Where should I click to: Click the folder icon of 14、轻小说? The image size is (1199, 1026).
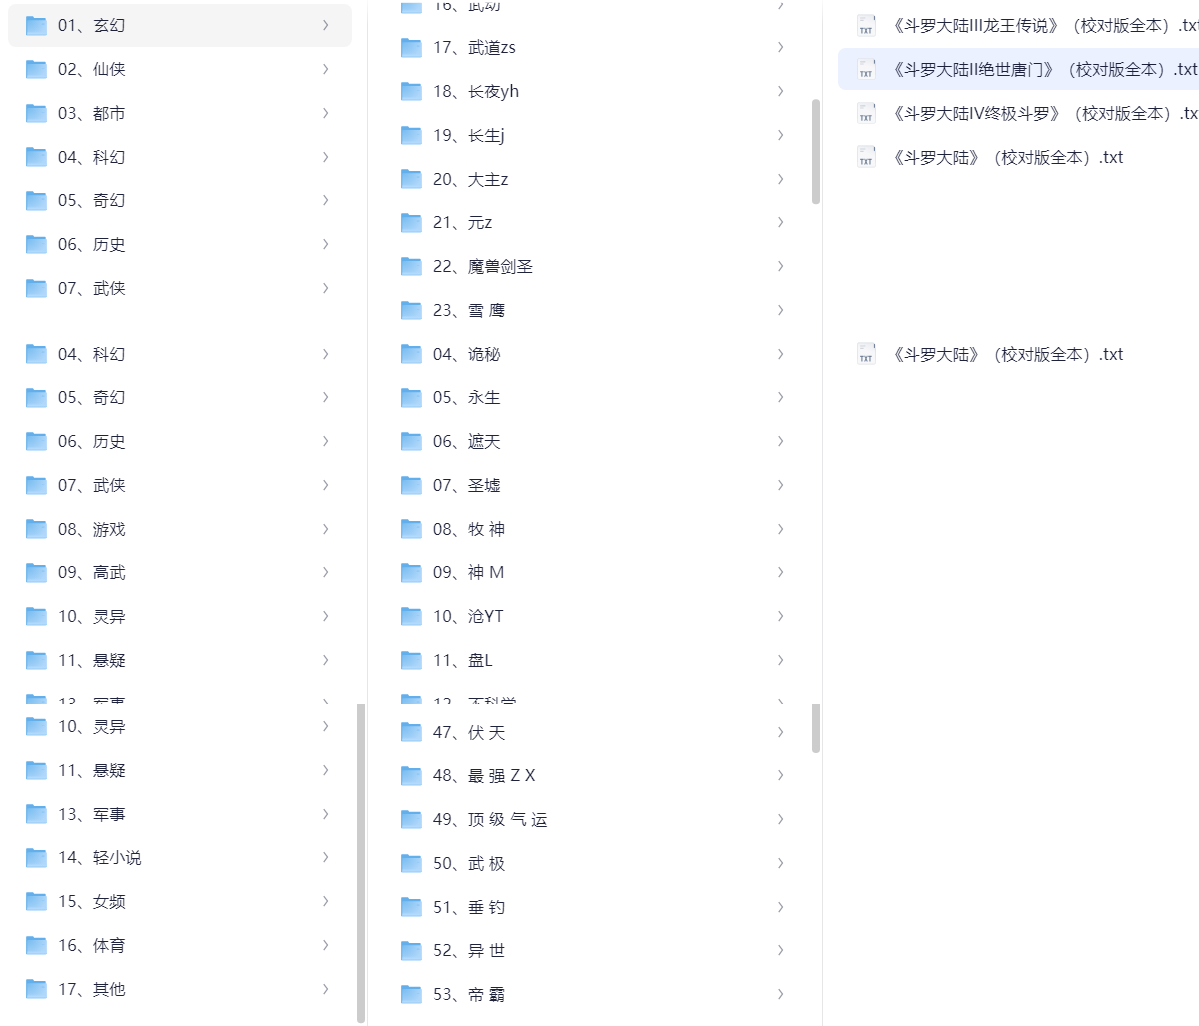point(36,858)
